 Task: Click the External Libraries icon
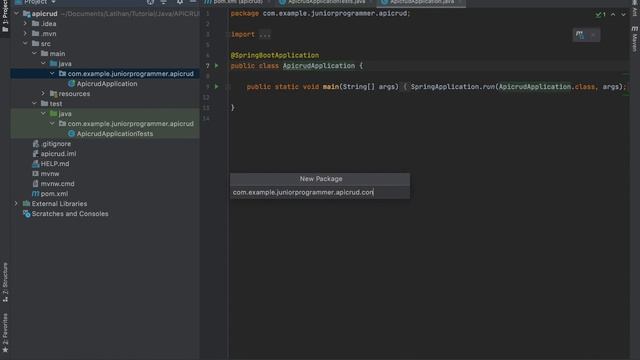point(27,203)
